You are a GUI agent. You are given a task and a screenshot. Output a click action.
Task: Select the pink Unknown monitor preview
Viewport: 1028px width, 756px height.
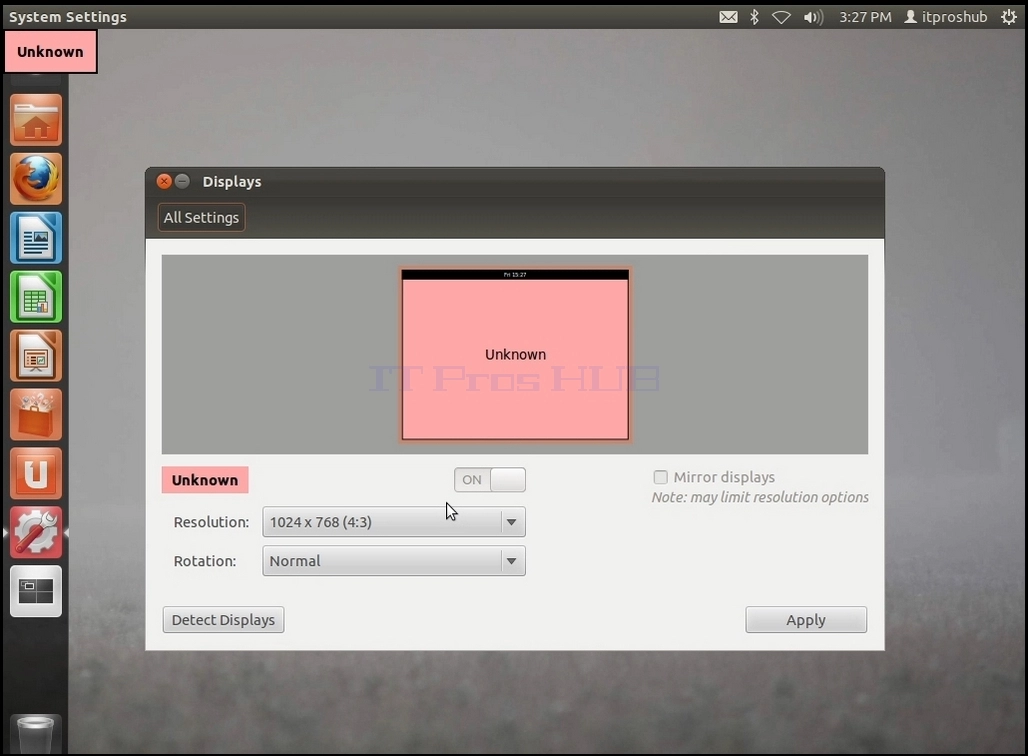click(515, 355)
